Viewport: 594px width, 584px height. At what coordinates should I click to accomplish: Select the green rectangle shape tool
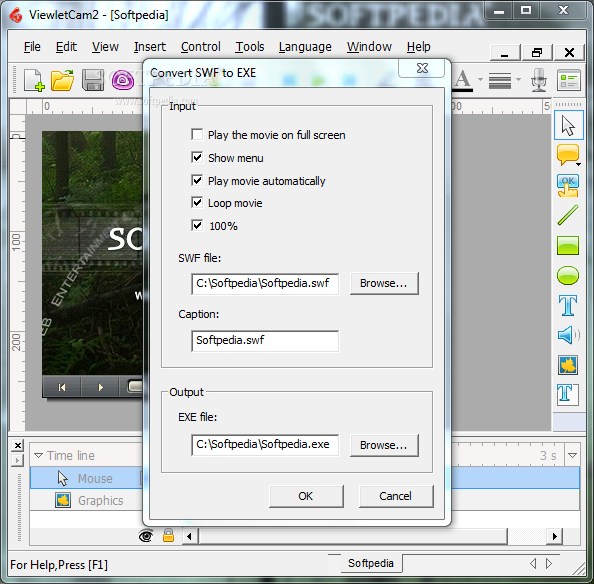point(568,245)
